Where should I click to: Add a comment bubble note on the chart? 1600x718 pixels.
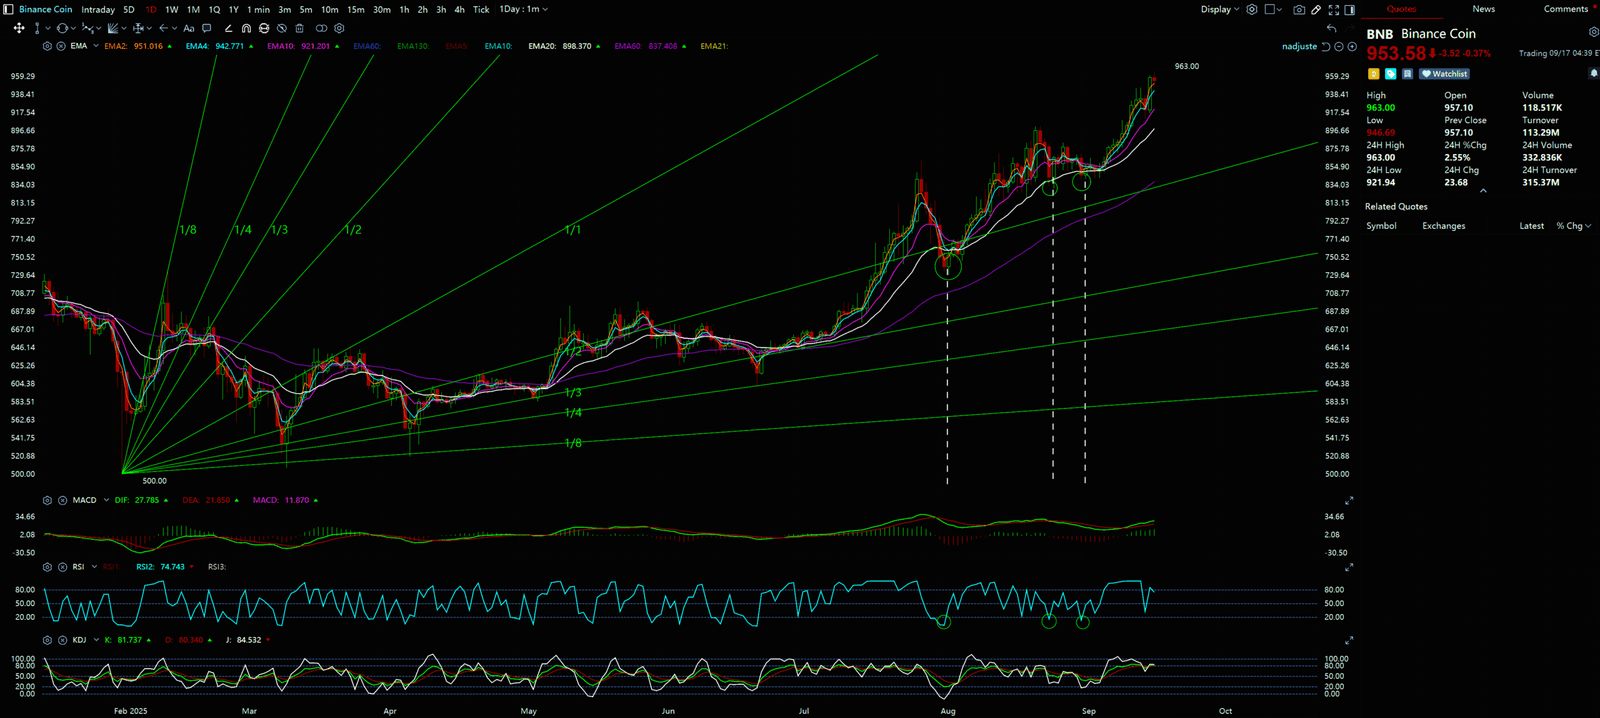(207, 28)
